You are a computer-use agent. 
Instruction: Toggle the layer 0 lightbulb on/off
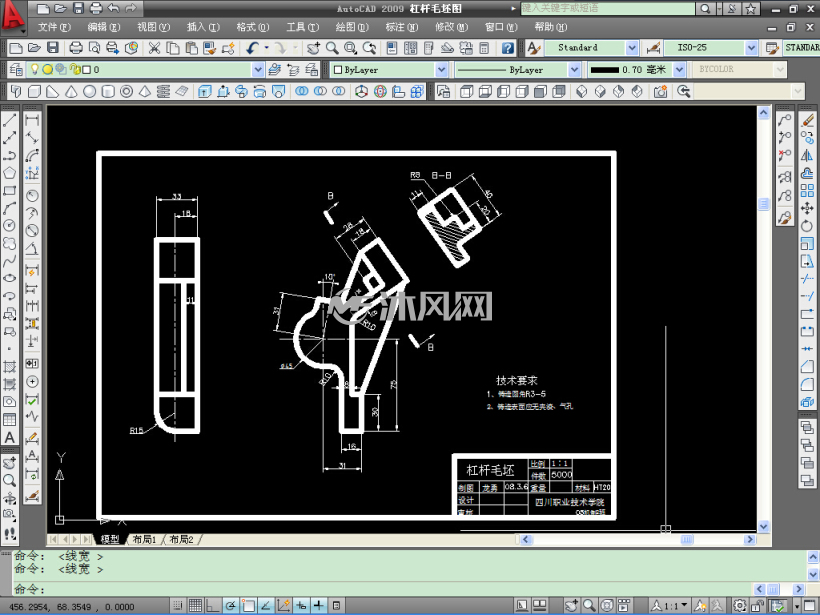click(35, 69)
